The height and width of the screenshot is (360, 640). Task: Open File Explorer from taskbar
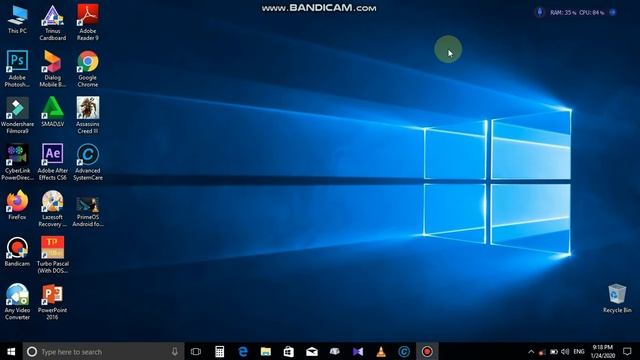266,351
